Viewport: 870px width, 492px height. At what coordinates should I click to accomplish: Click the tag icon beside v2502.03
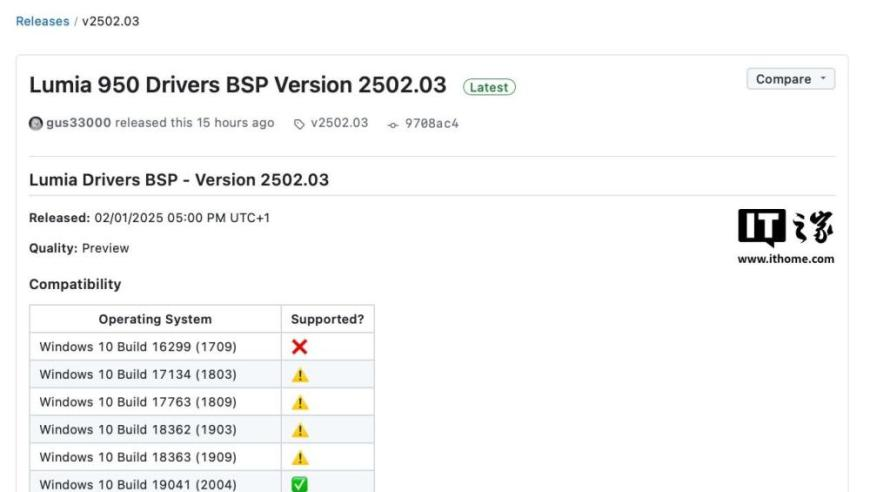[299, 124]
